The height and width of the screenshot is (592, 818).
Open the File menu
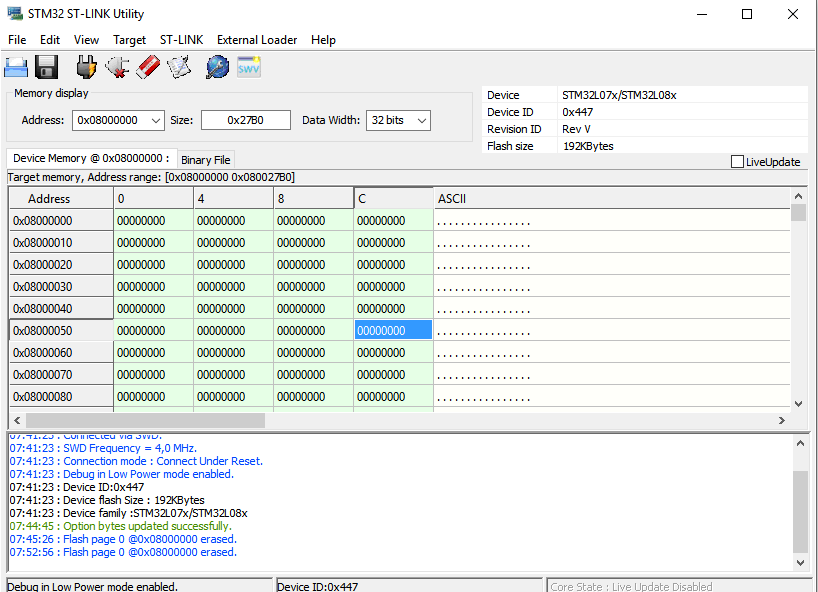click(17, 40)
